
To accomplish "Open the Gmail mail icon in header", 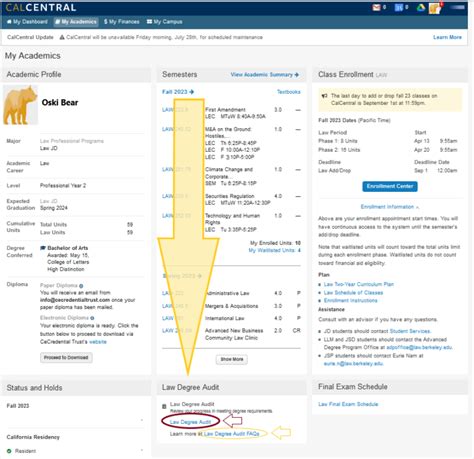I will (376, 7).
